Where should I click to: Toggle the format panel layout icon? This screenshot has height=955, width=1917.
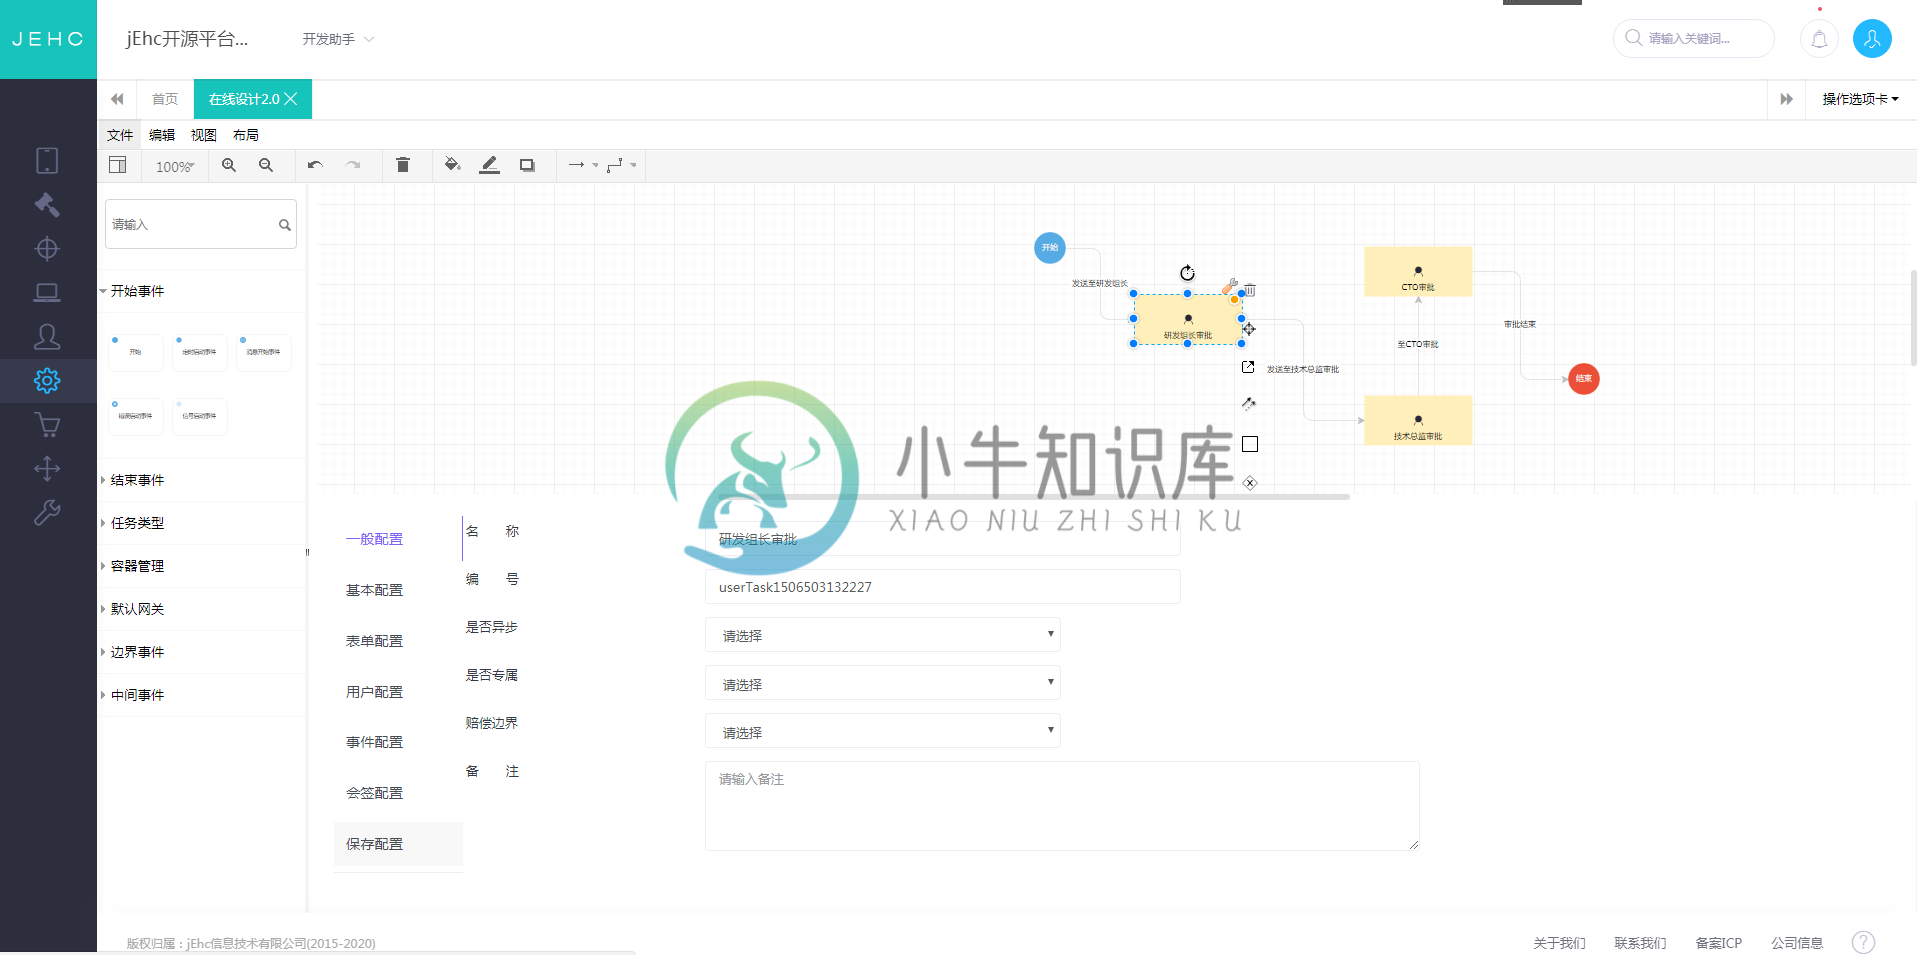(117, 165)
